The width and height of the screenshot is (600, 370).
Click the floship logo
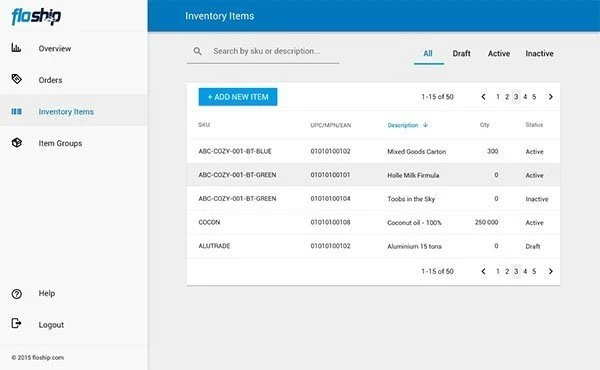point(36,16)
